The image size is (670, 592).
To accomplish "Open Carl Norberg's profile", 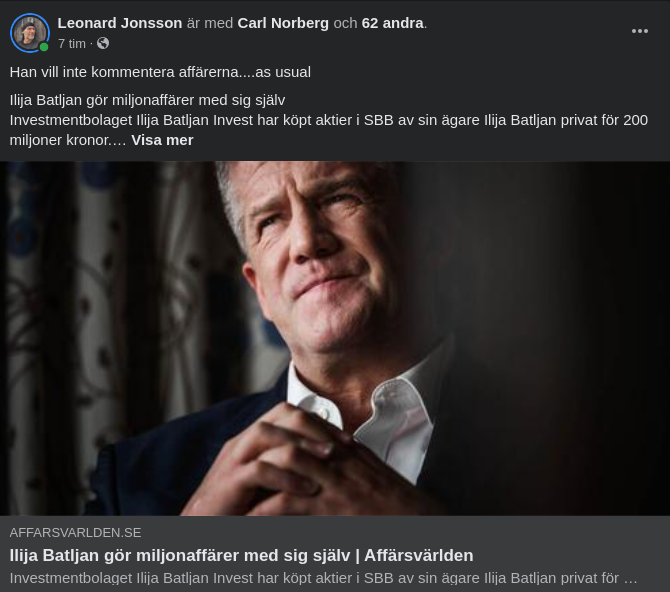I will (x=283, y=23).
